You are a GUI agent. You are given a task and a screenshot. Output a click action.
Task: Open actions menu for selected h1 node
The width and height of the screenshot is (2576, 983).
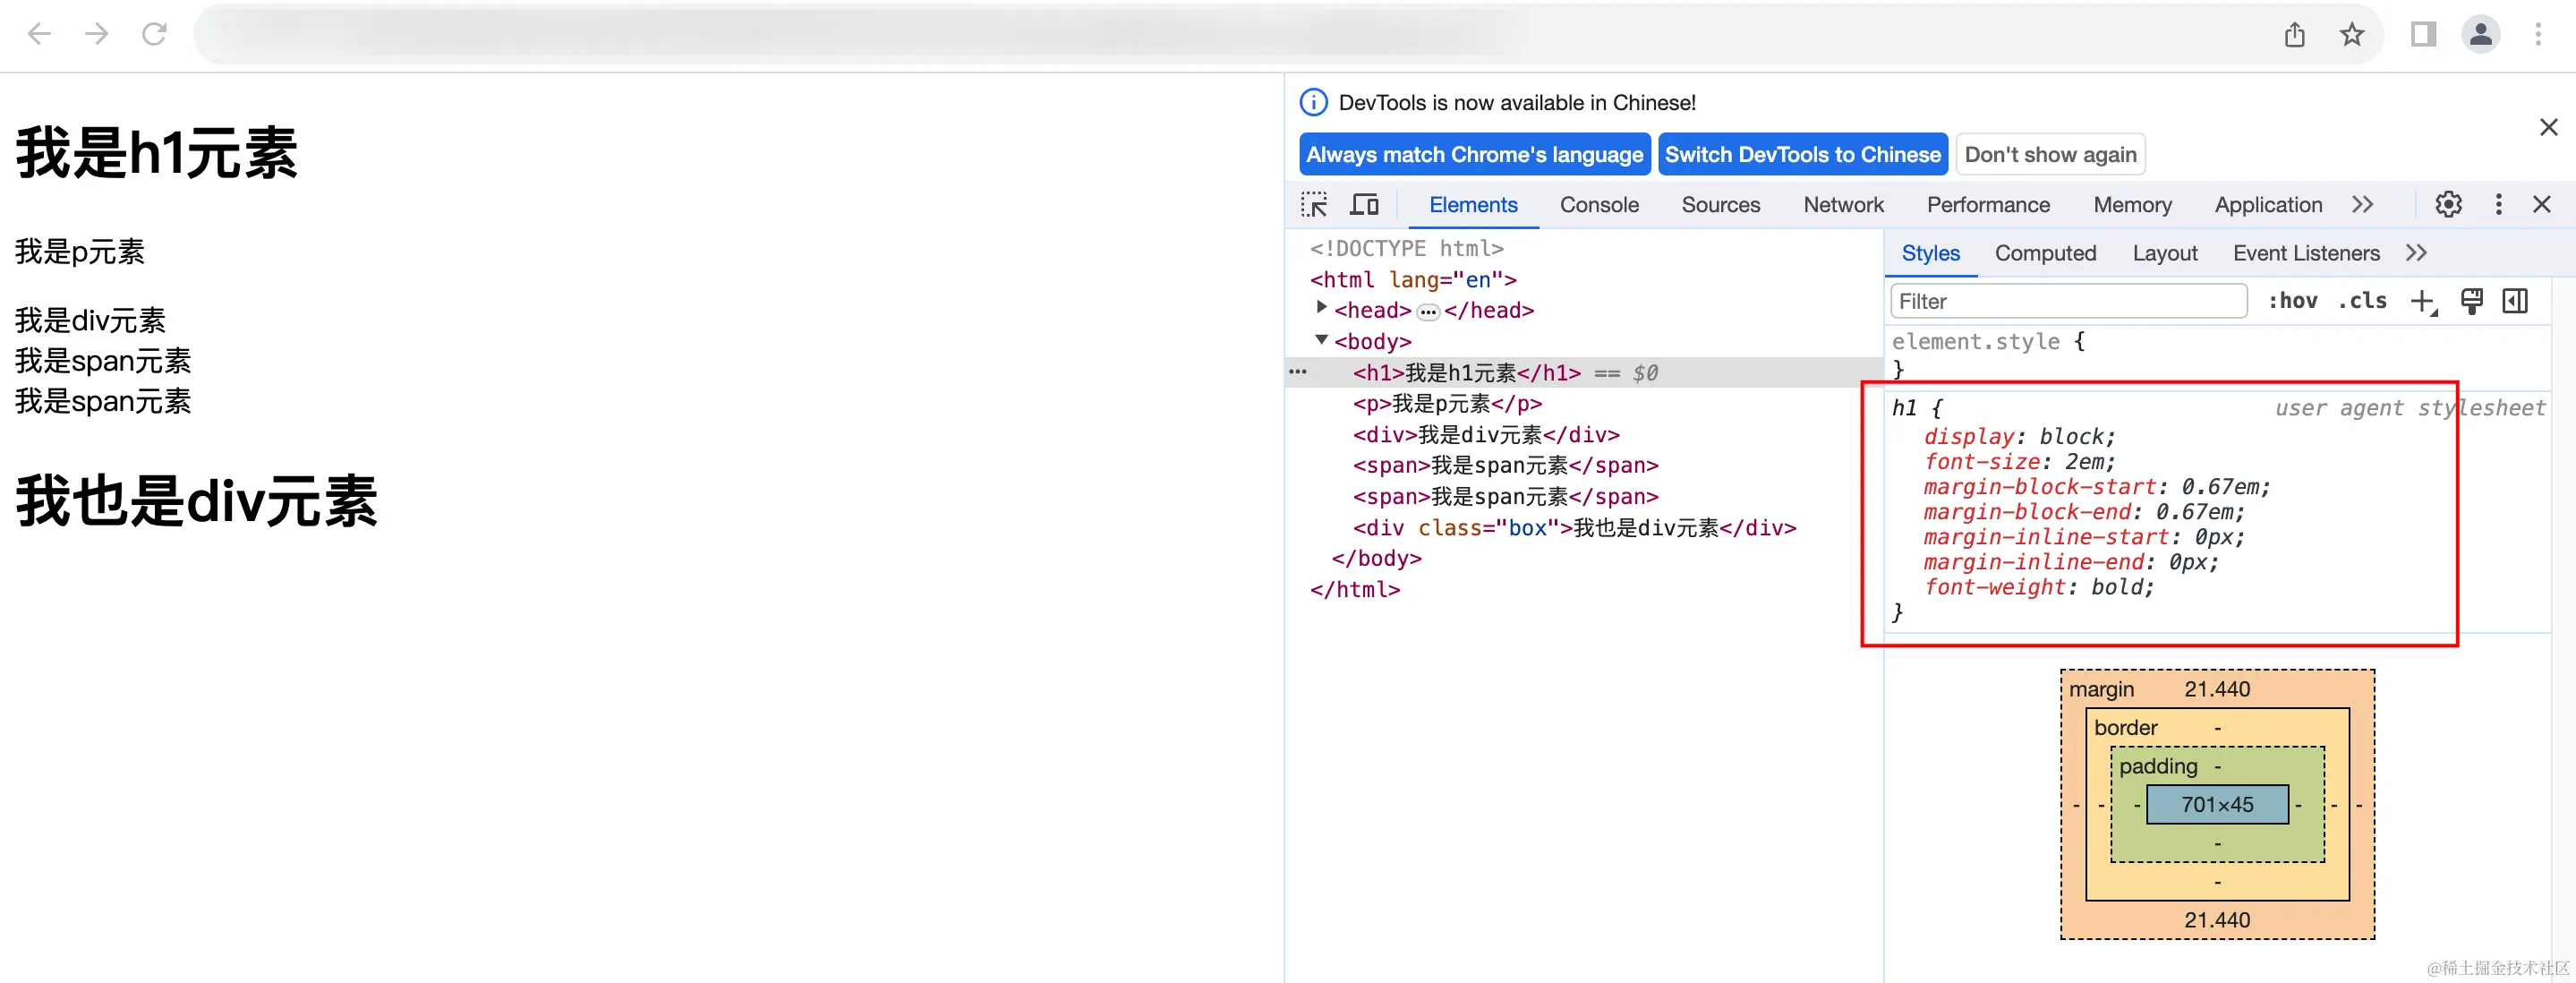pyautogui.click(x=1298, y=372)
